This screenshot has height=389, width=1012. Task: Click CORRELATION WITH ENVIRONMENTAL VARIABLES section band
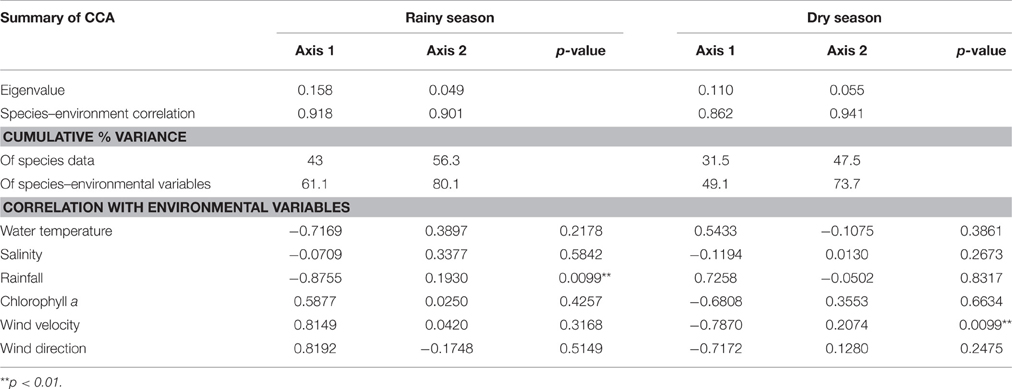506,207
